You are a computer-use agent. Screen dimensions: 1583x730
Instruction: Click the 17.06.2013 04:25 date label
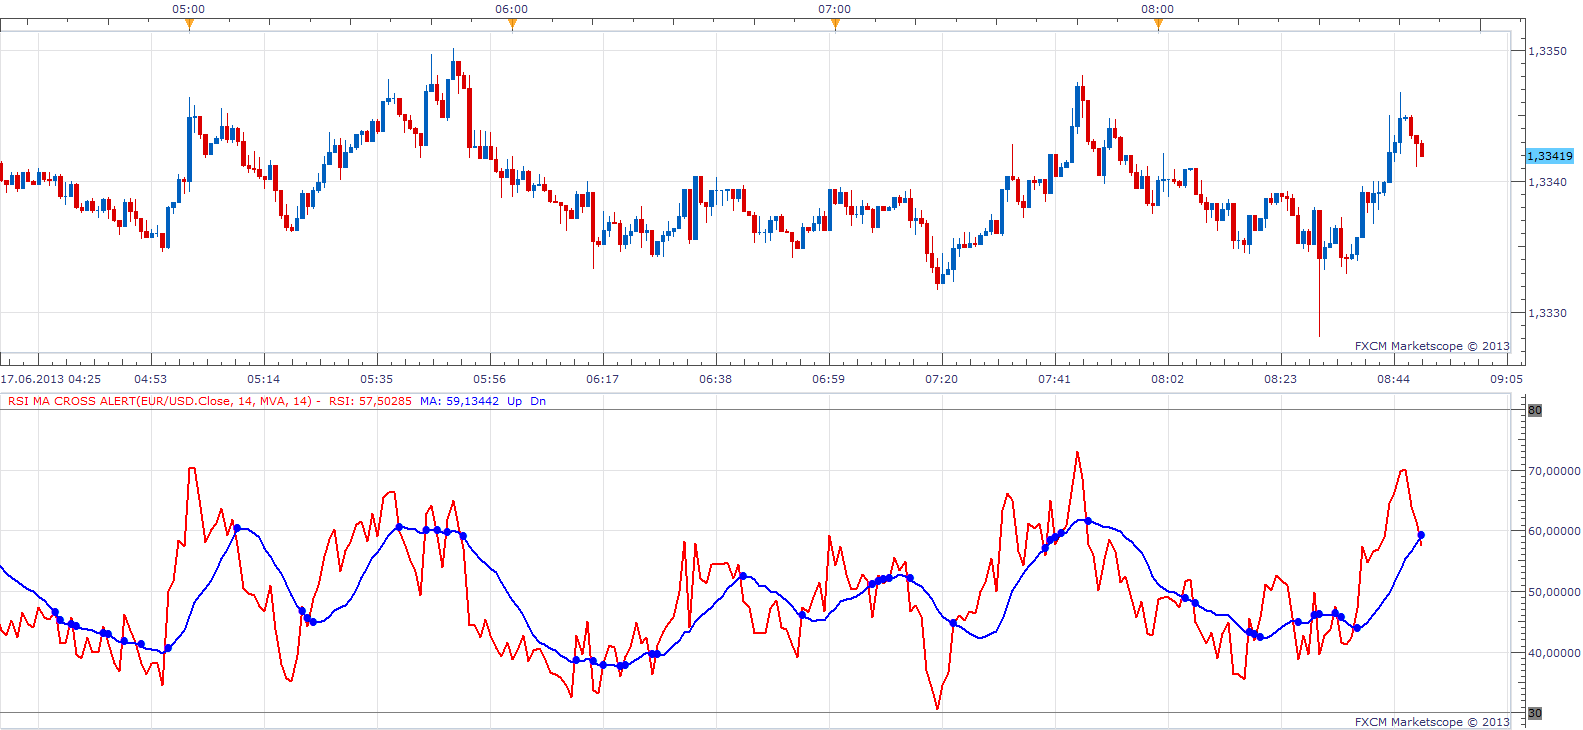pos(51,379)
